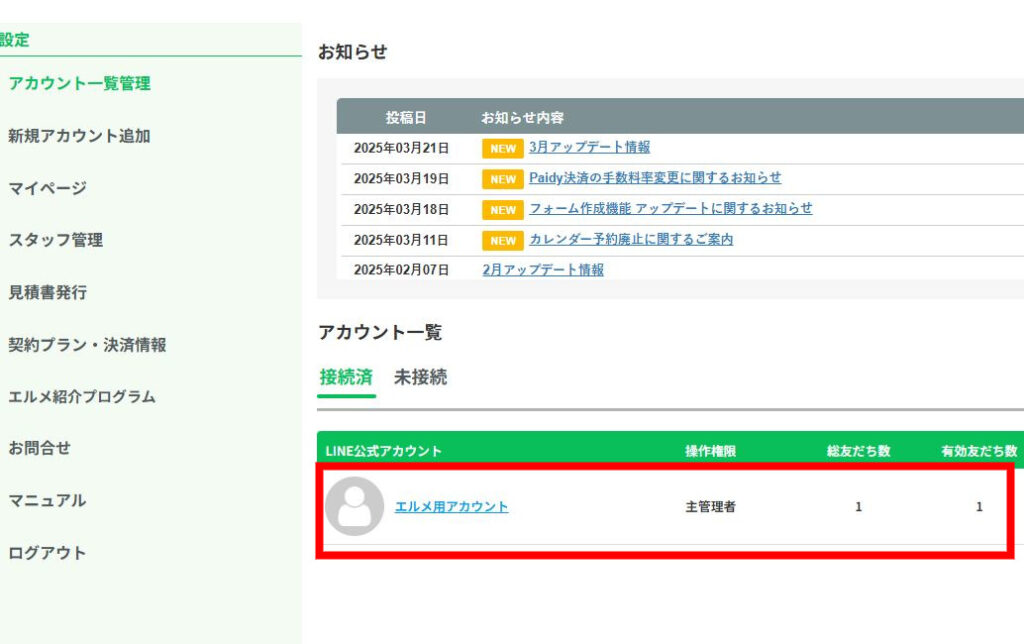The image size is (1024, 644).
Task: Select 新規アカウント追加 menu item
Action: (x=79, y=136)
